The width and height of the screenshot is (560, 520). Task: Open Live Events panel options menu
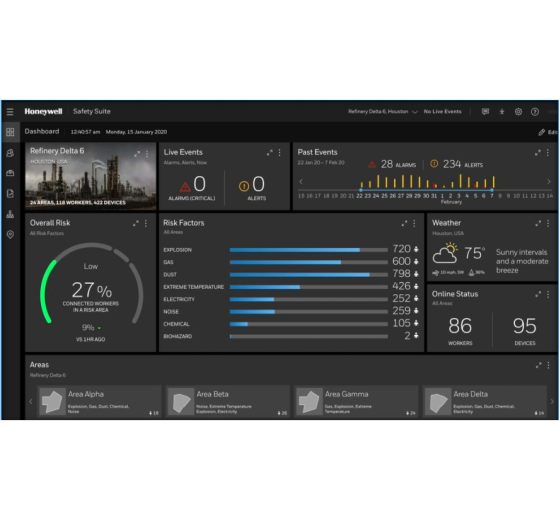point(280,153)
